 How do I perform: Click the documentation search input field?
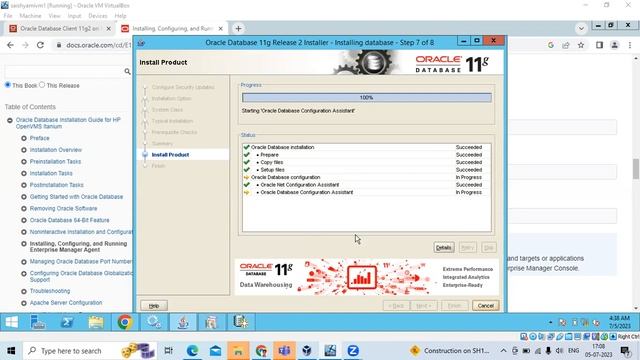point(64,71)
